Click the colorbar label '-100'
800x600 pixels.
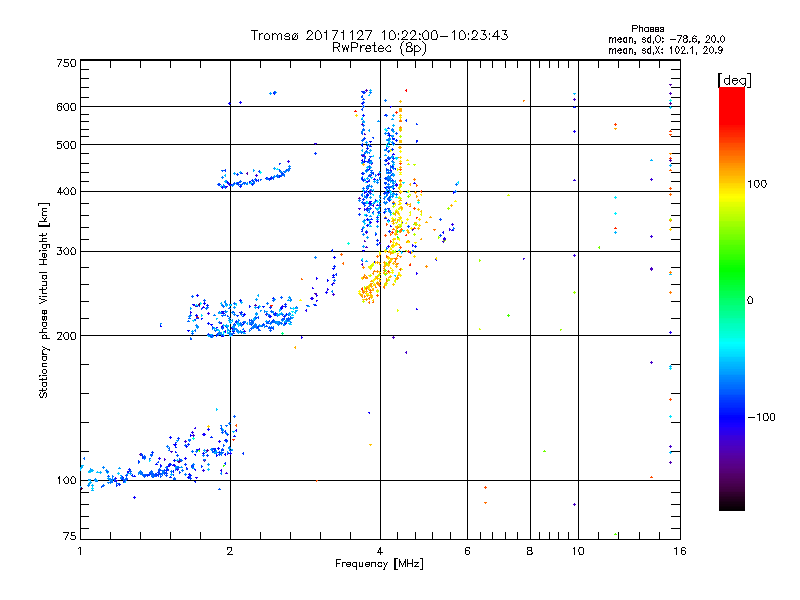click(x=761, y=417)
